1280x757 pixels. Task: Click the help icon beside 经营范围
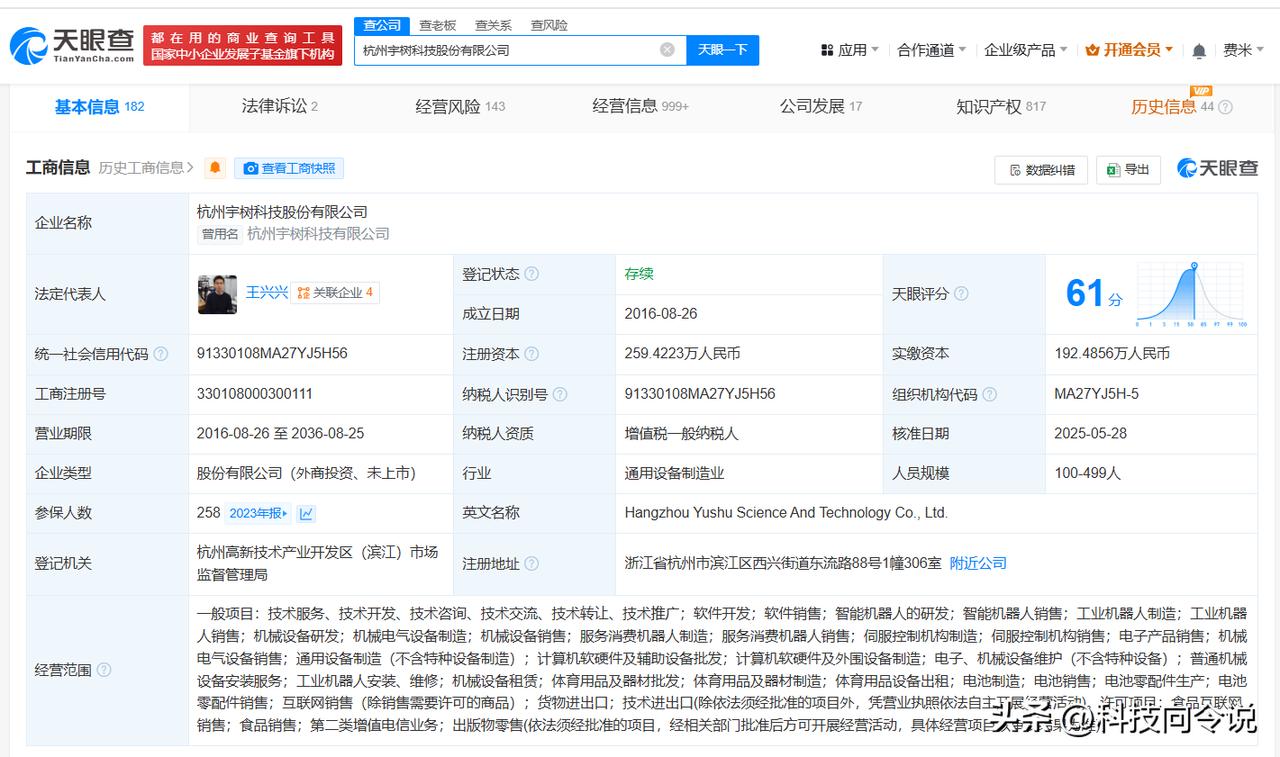(x=104, y=670)
